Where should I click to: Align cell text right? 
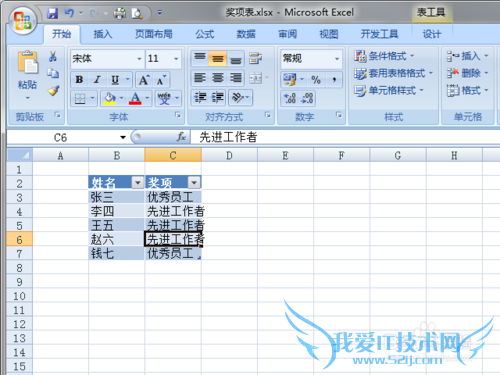click(x=236, y=78)
